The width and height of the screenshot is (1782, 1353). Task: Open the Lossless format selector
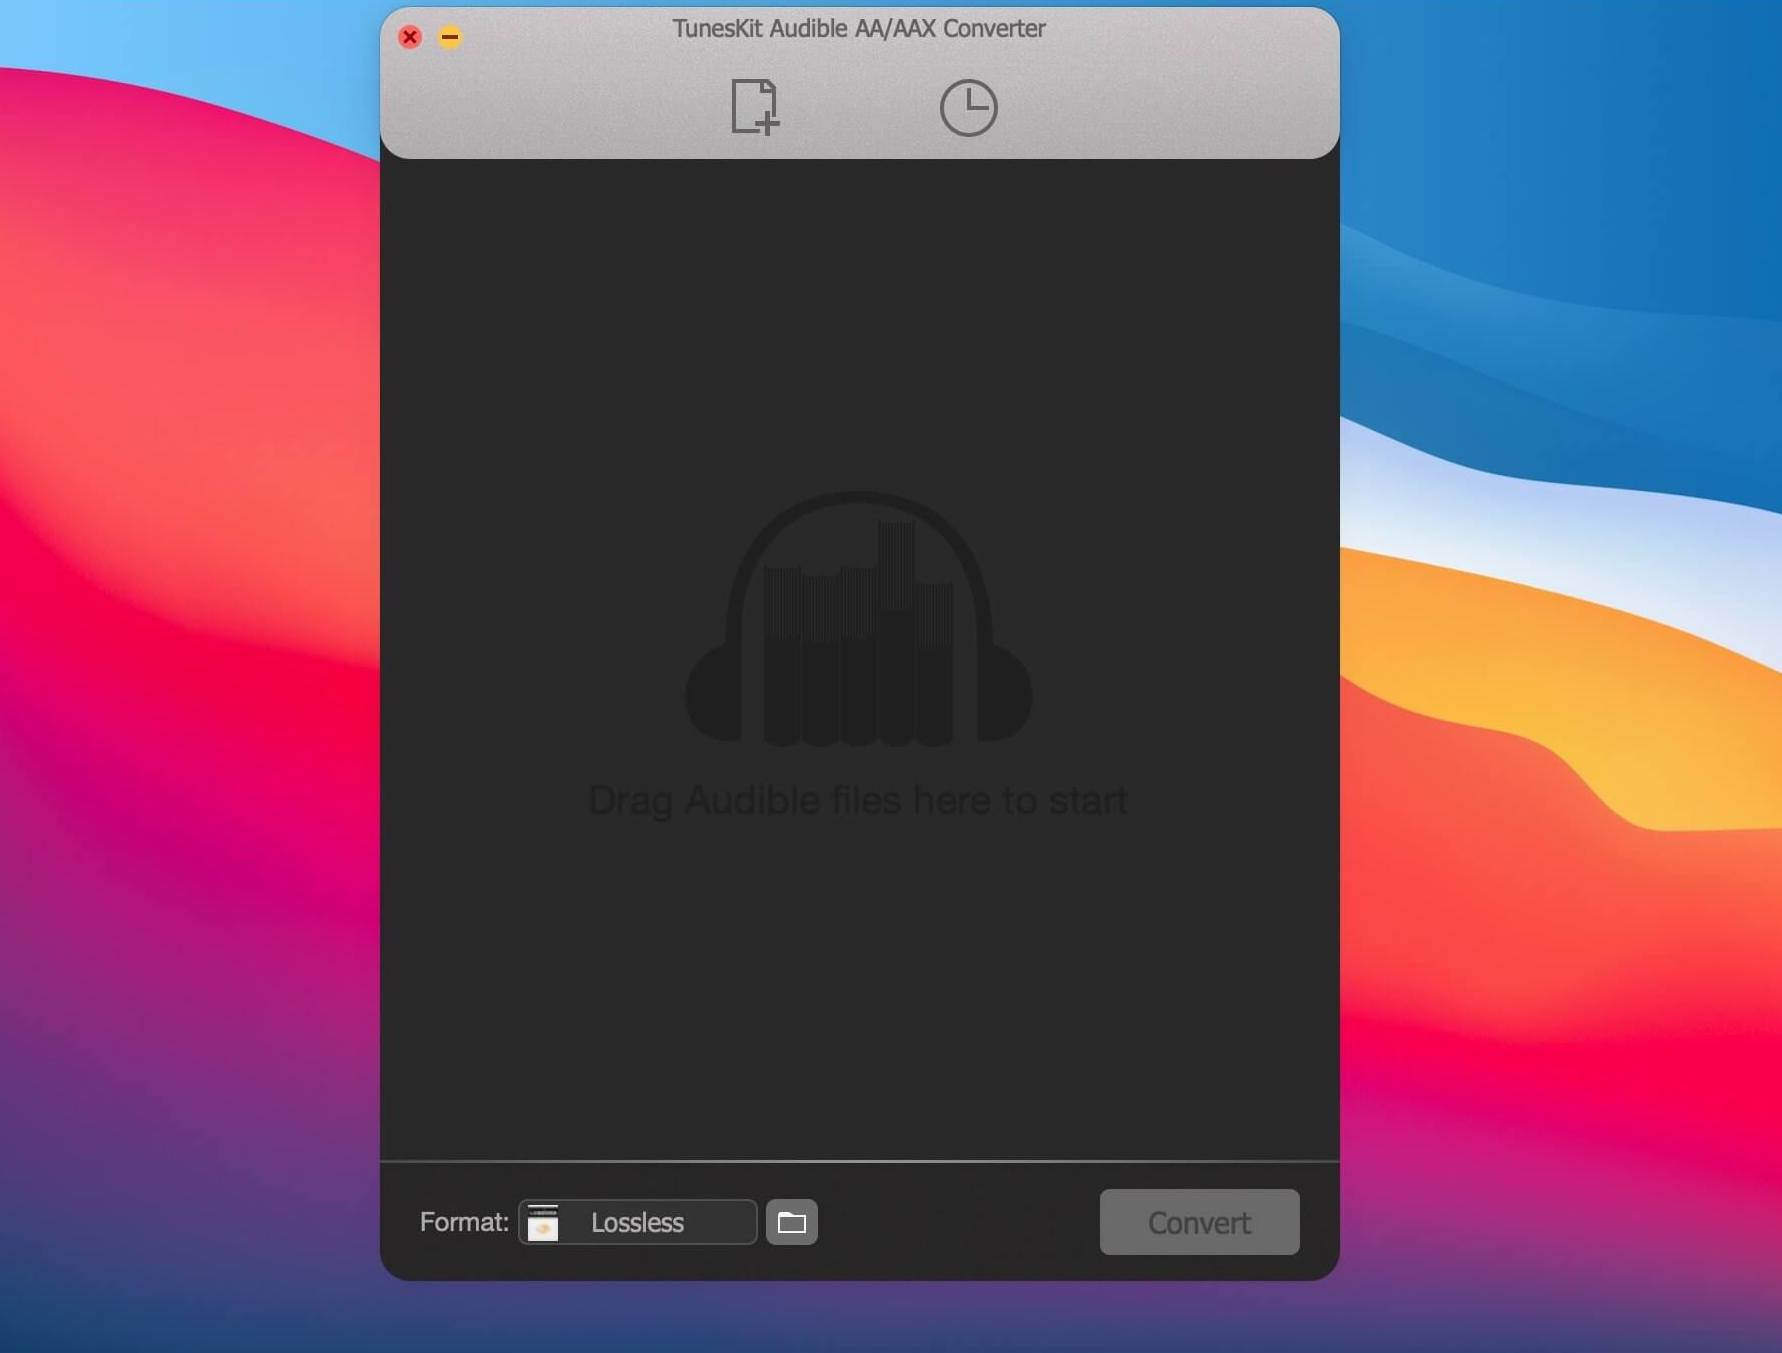(x=638, y=1222)
